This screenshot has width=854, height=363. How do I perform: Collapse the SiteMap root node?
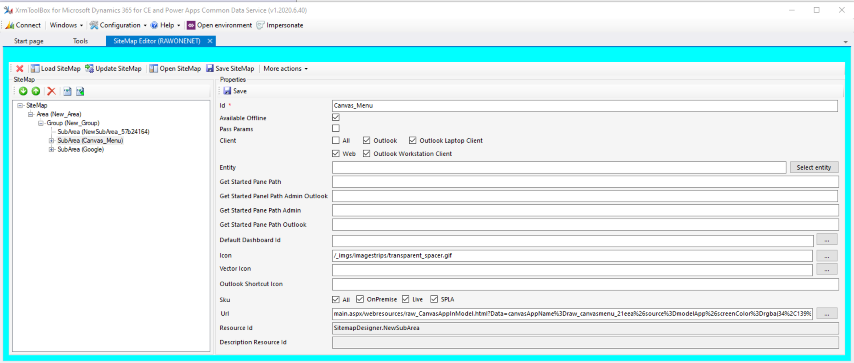(21, 105)
